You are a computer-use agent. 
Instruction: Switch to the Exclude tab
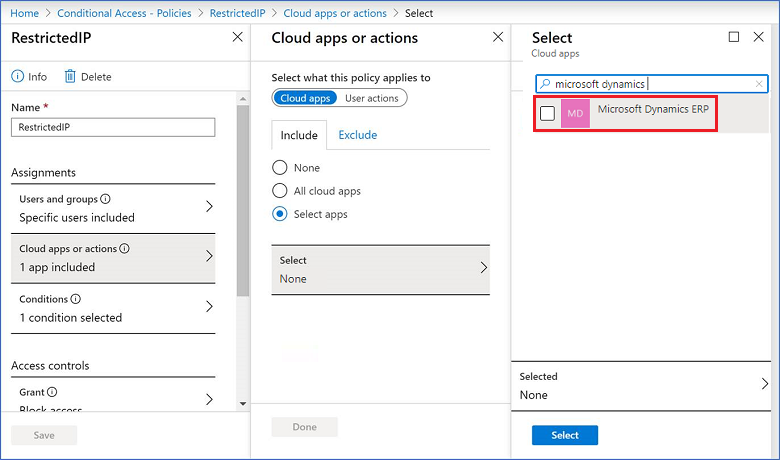[357, 135]
